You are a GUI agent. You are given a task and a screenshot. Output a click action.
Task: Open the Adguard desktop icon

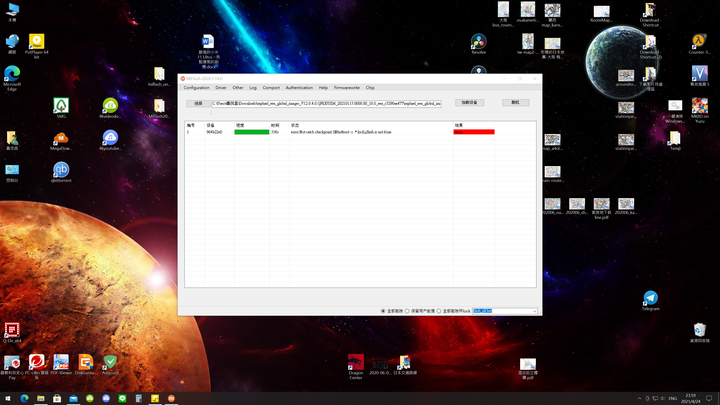tap(110, 365)
